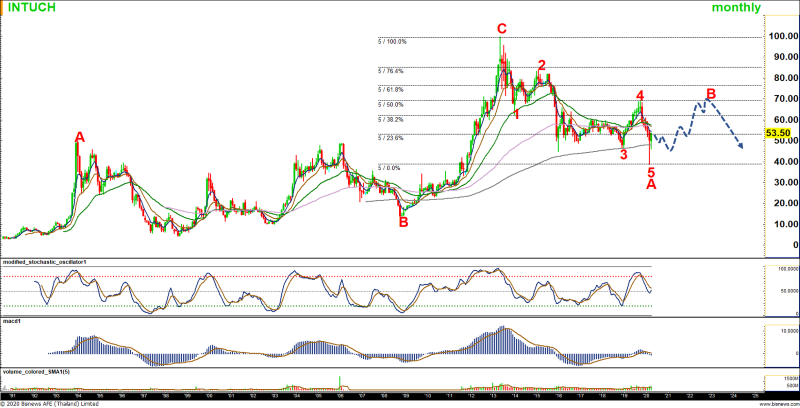The height and width of the screenshot is (408, 800).
Task: Select the 61.8% Fibonacci retracement label
Action: [391, 89]
